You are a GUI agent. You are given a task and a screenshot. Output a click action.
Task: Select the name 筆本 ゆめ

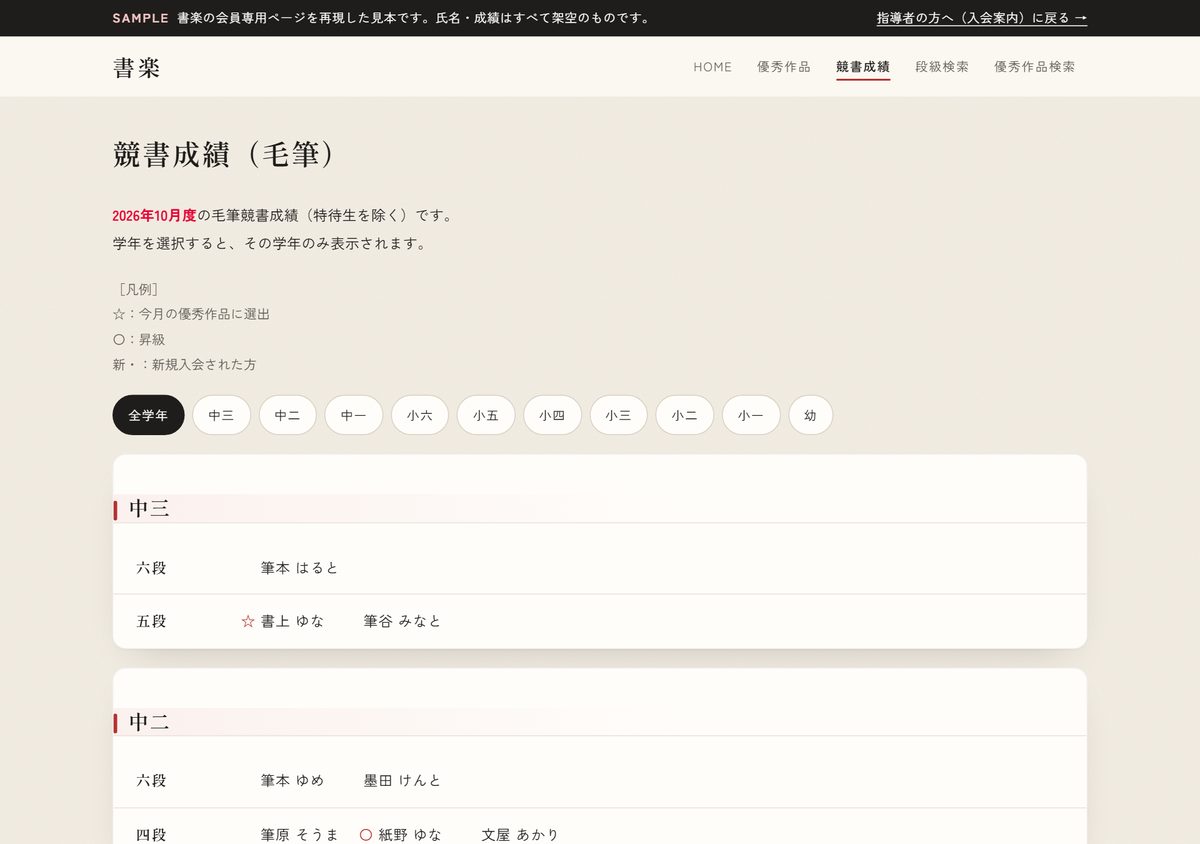point(292,781)
